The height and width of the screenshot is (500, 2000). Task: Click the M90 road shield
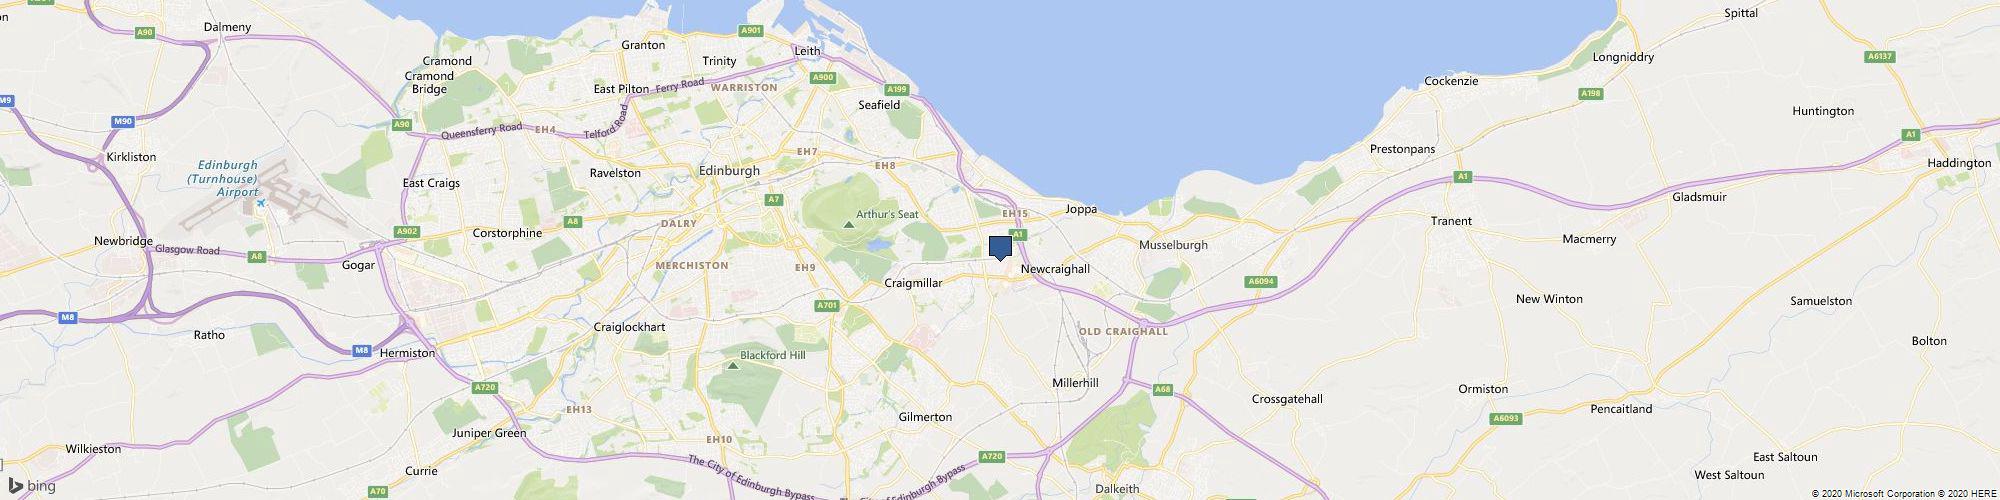123,121
